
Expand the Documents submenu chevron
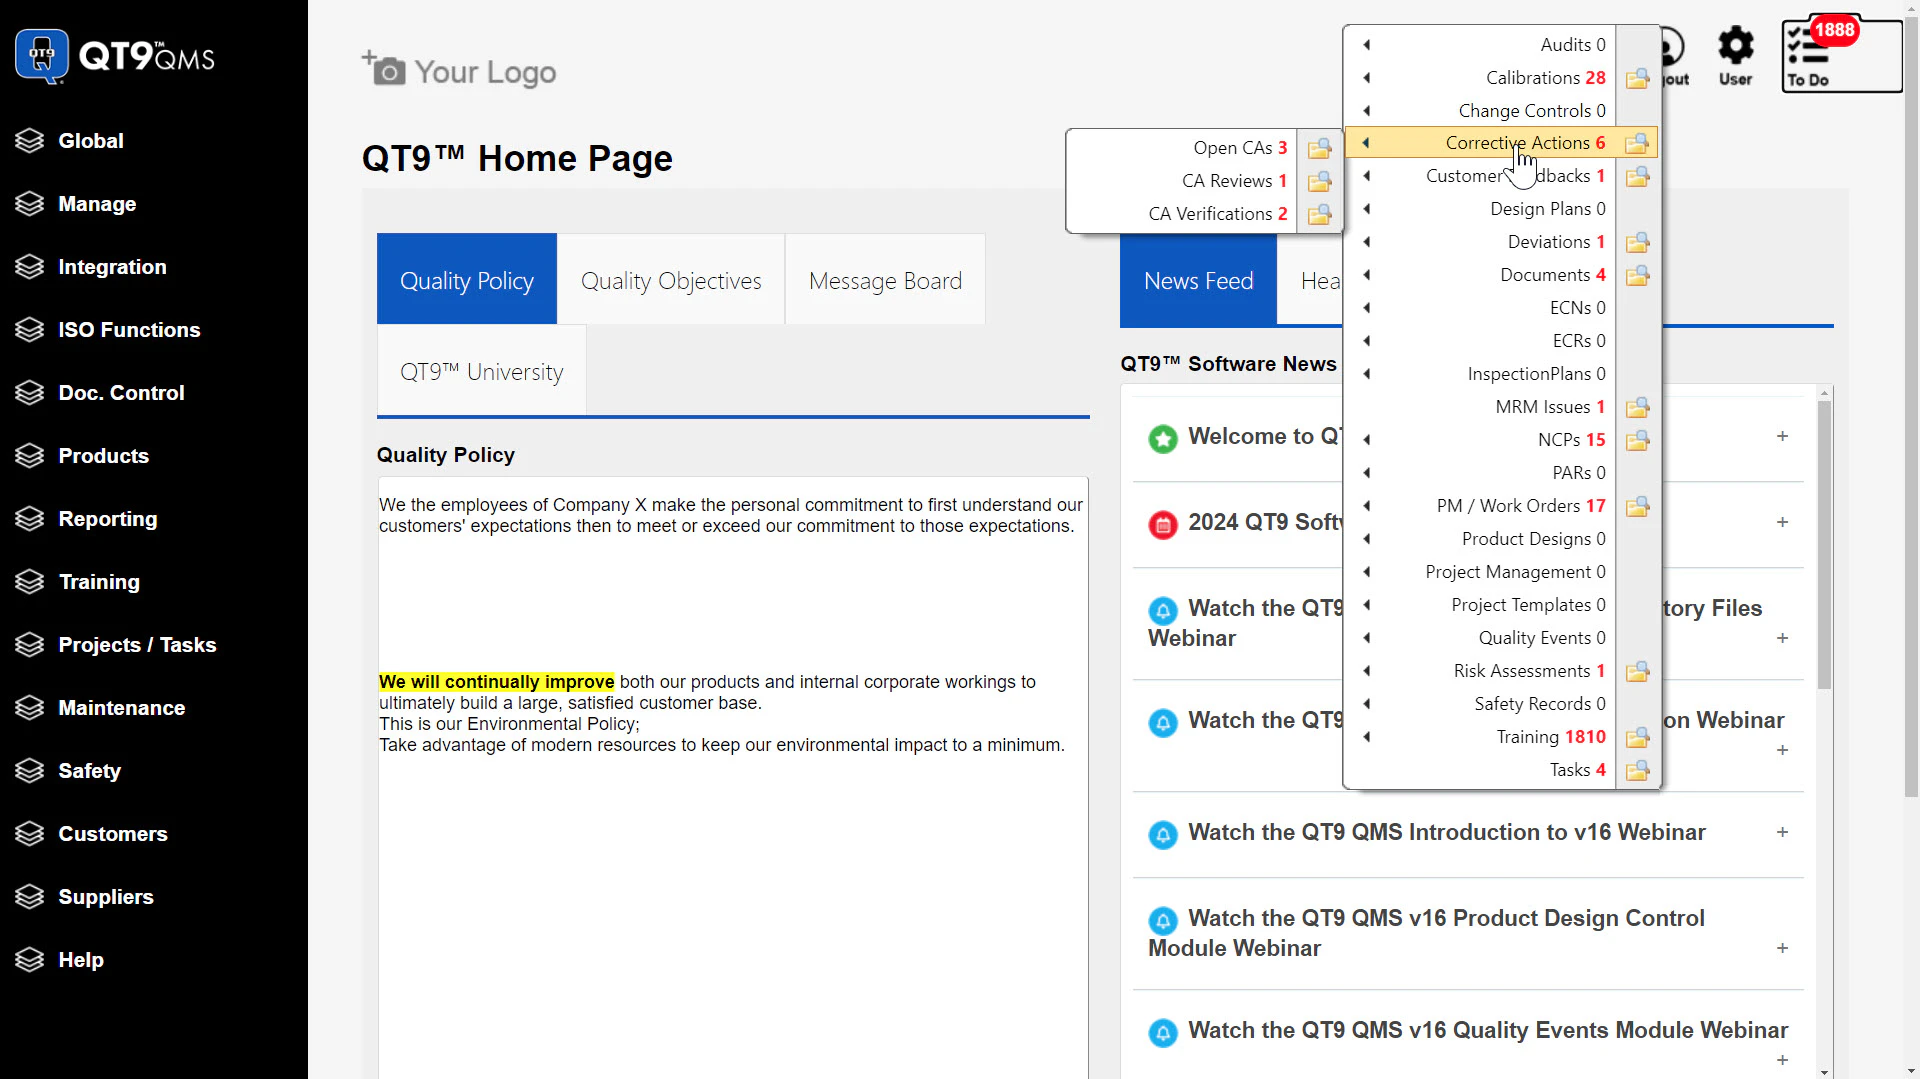coord(1366,274)
